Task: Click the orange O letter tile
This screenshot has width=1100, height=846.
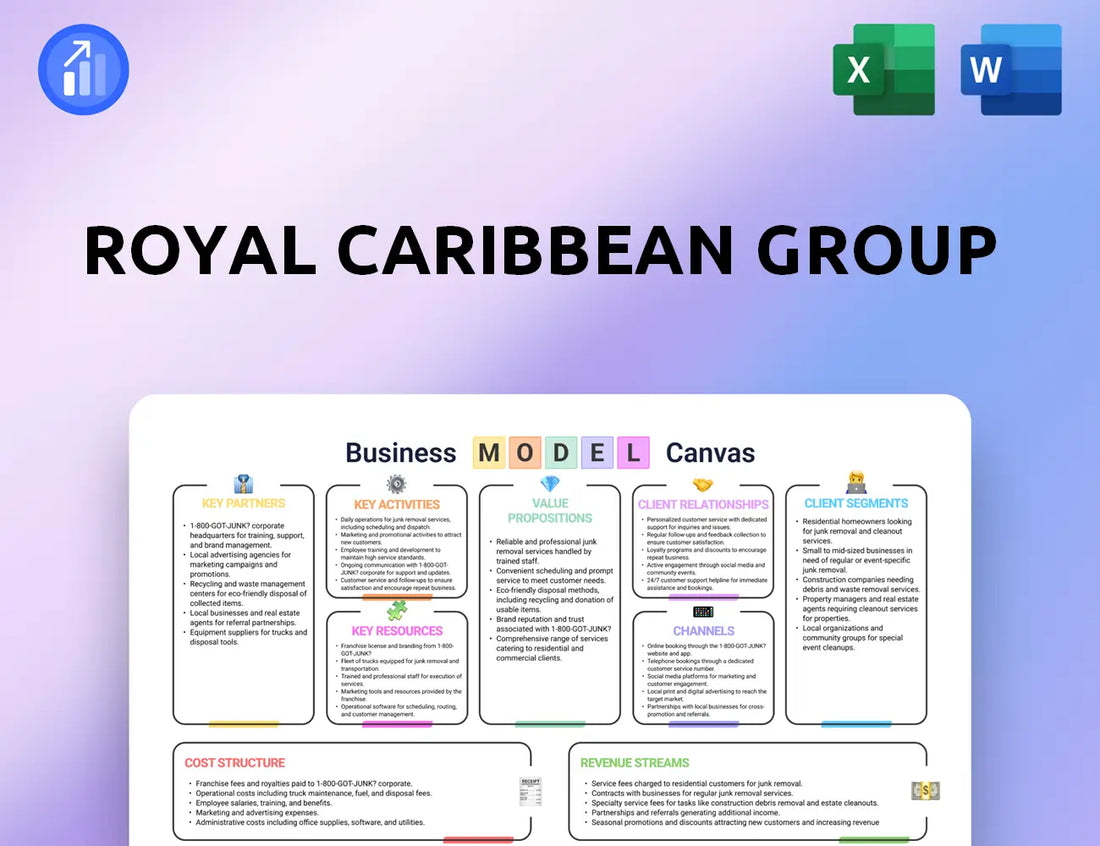Action: [525, 452]
